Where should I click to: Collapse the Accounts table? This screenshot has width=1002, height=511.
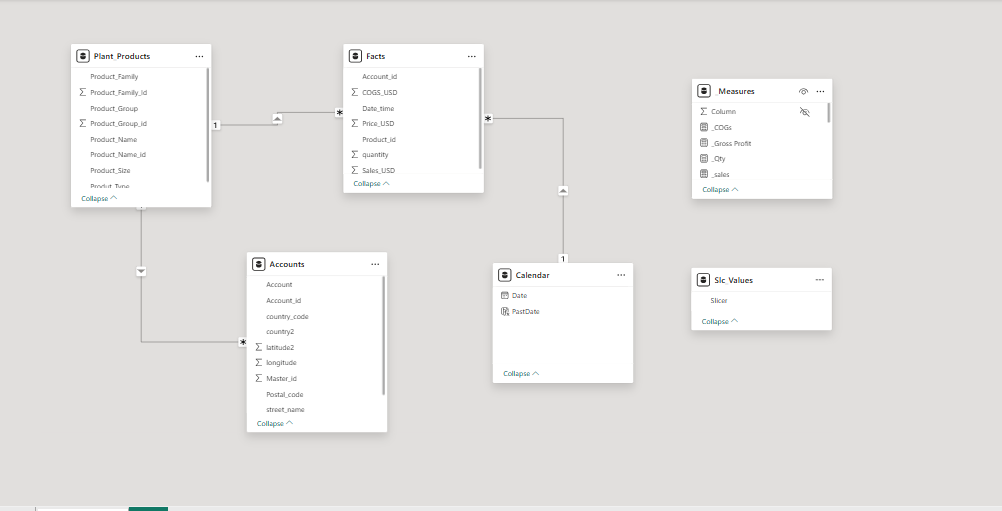pos(275,423)
